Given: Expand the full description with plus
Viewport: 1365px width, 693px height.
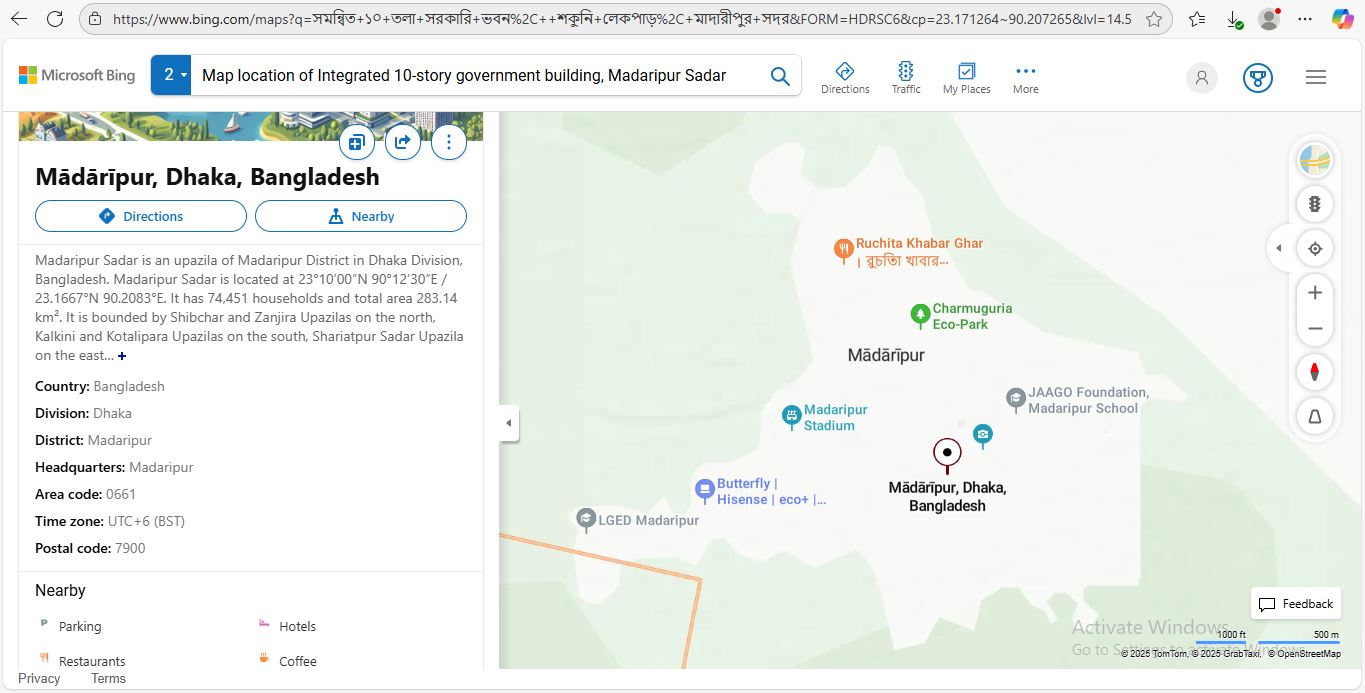Looking at the screenshot, I should (x=122, y=356).
